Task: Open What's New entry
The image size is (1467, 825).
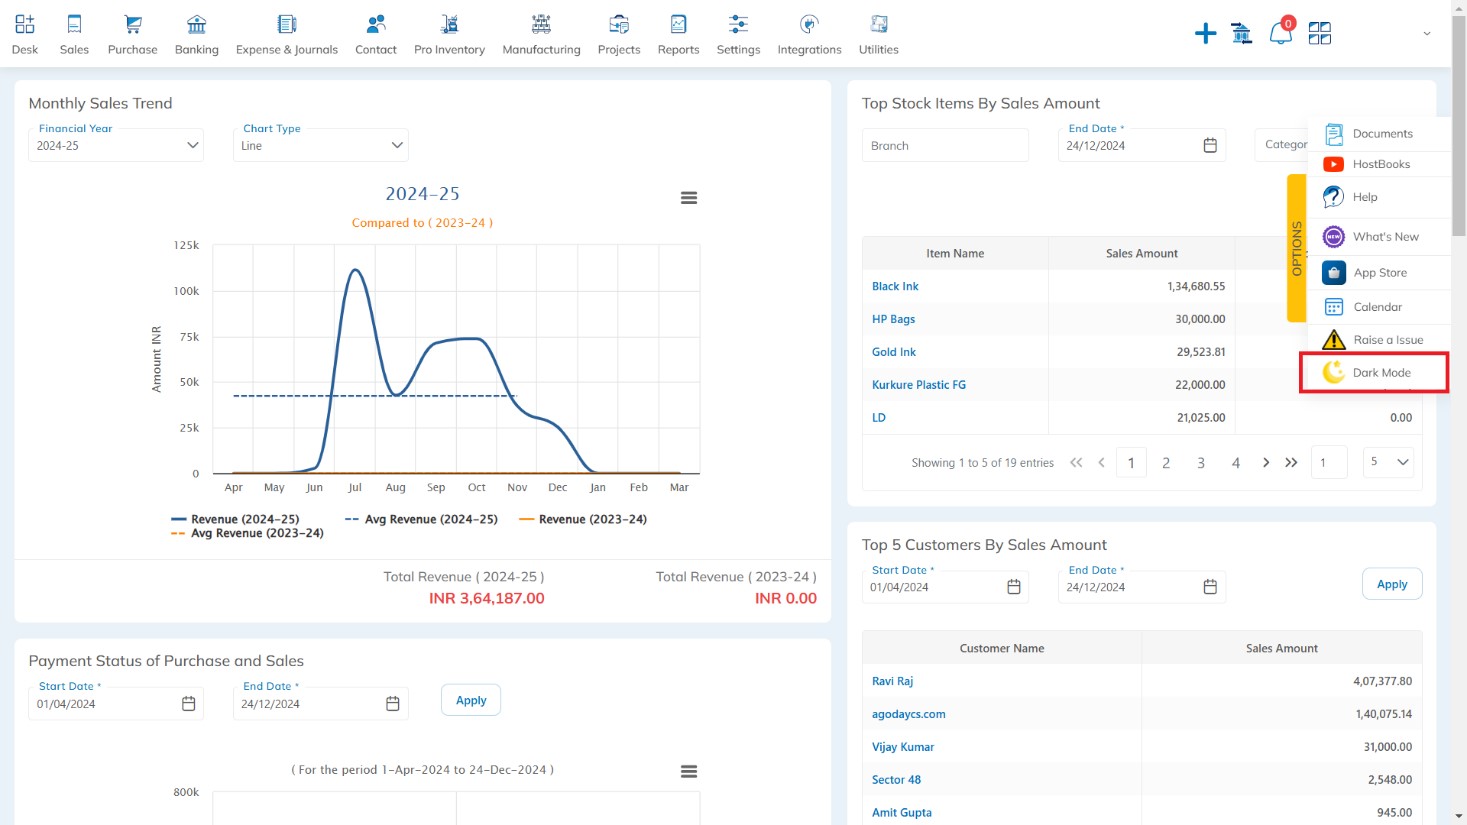Action: pyautogui.click(x=1379, y=237)
